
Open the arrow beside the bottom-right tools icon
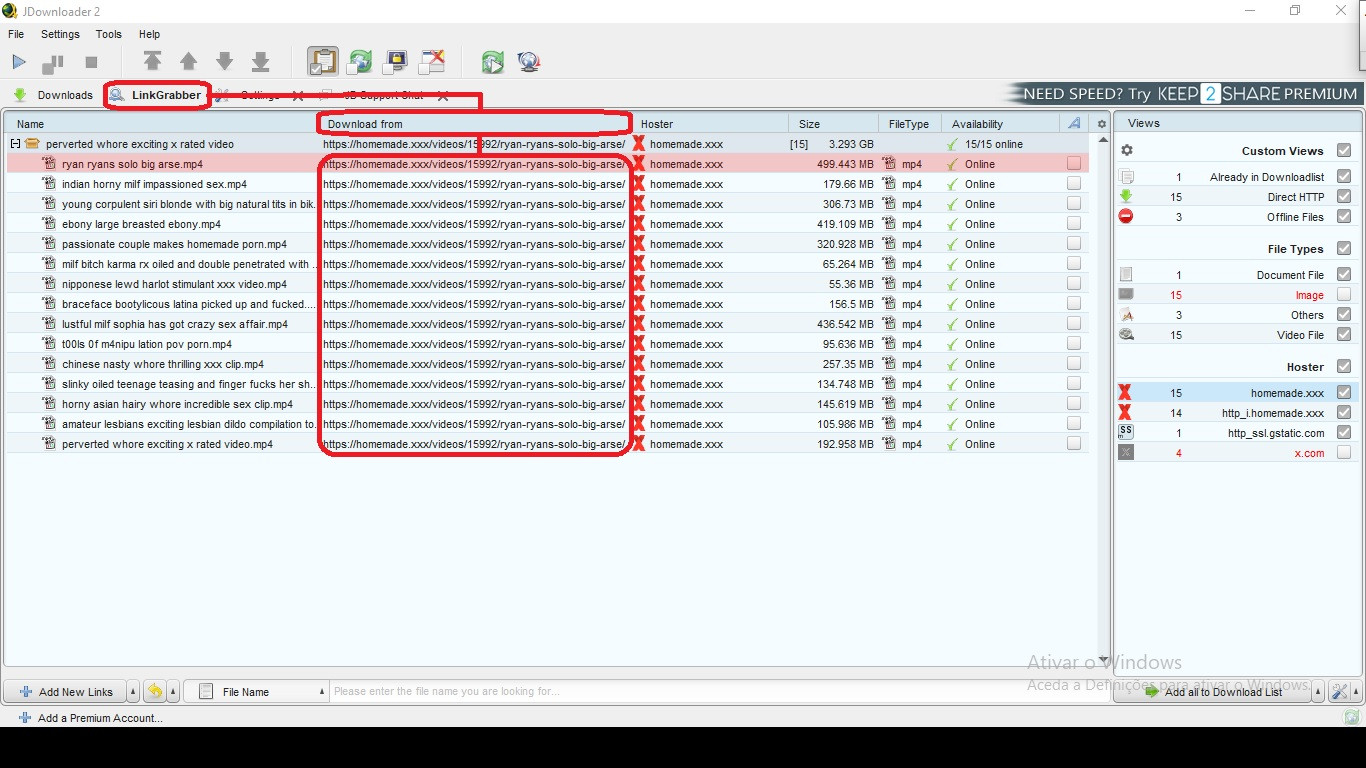pyautogui.click(x=1358, y=691)
